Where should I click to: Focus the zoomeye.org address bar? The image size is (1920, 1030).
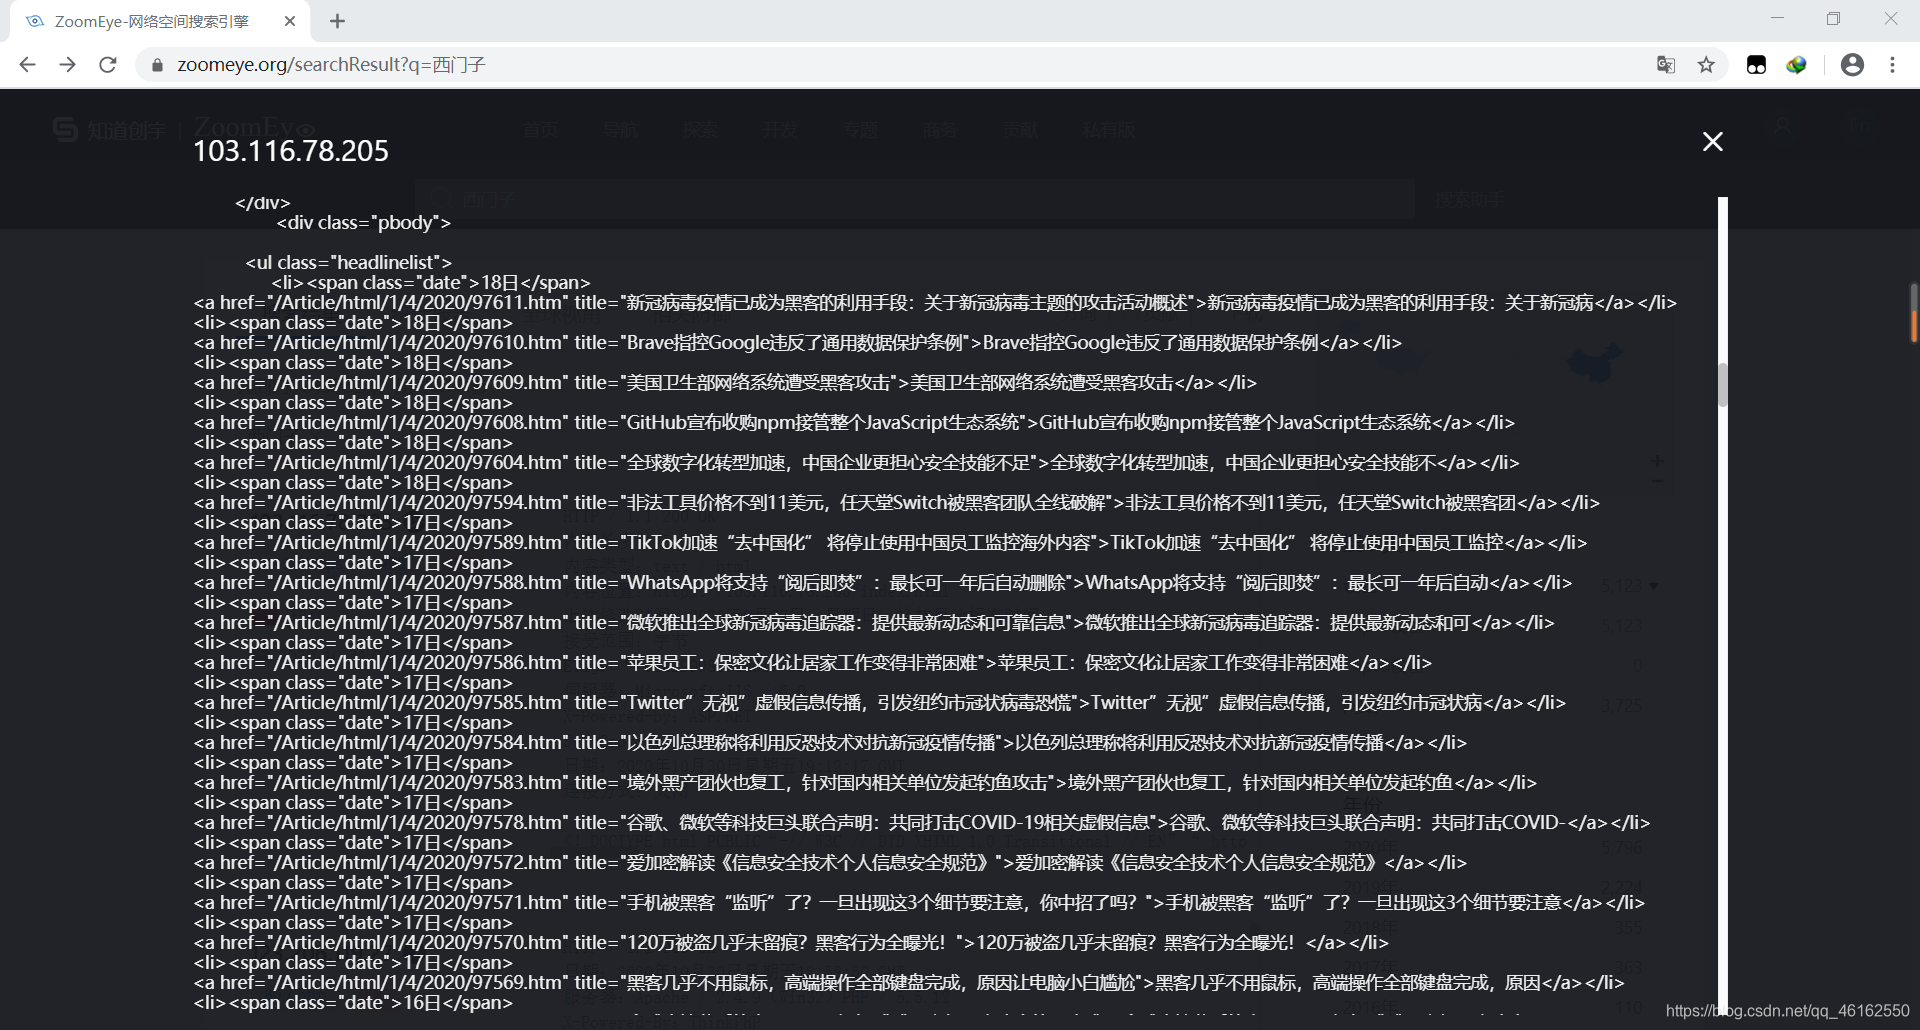[900, 65]
